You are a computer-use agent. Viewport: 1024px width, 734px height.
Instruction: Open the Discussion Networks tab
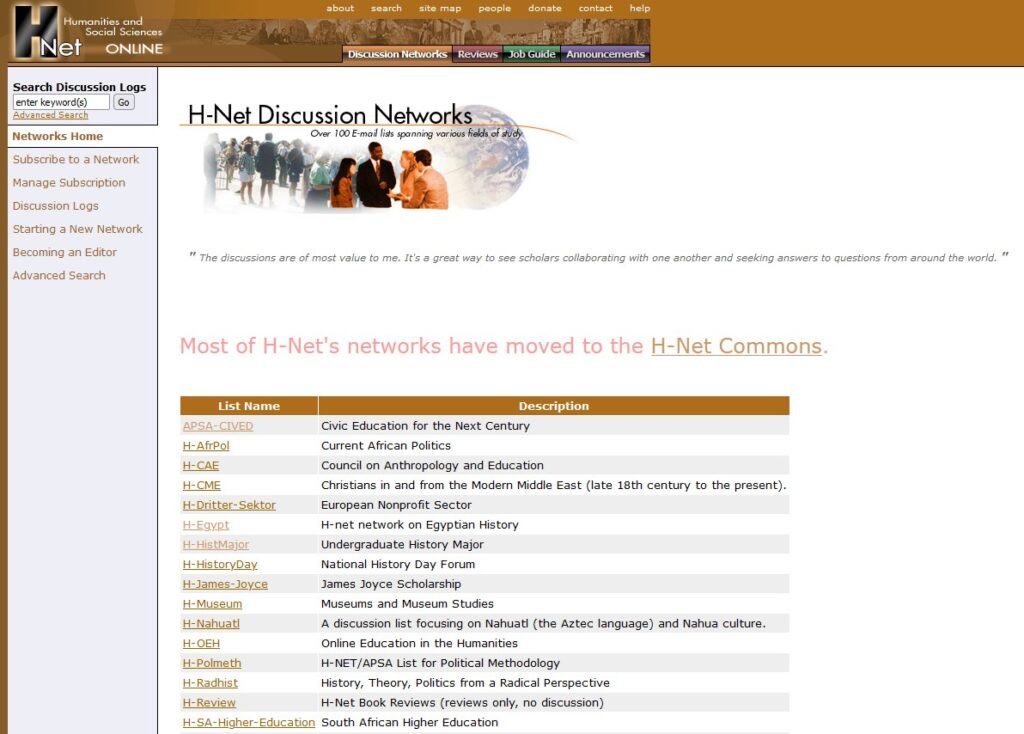click(397, 54)
